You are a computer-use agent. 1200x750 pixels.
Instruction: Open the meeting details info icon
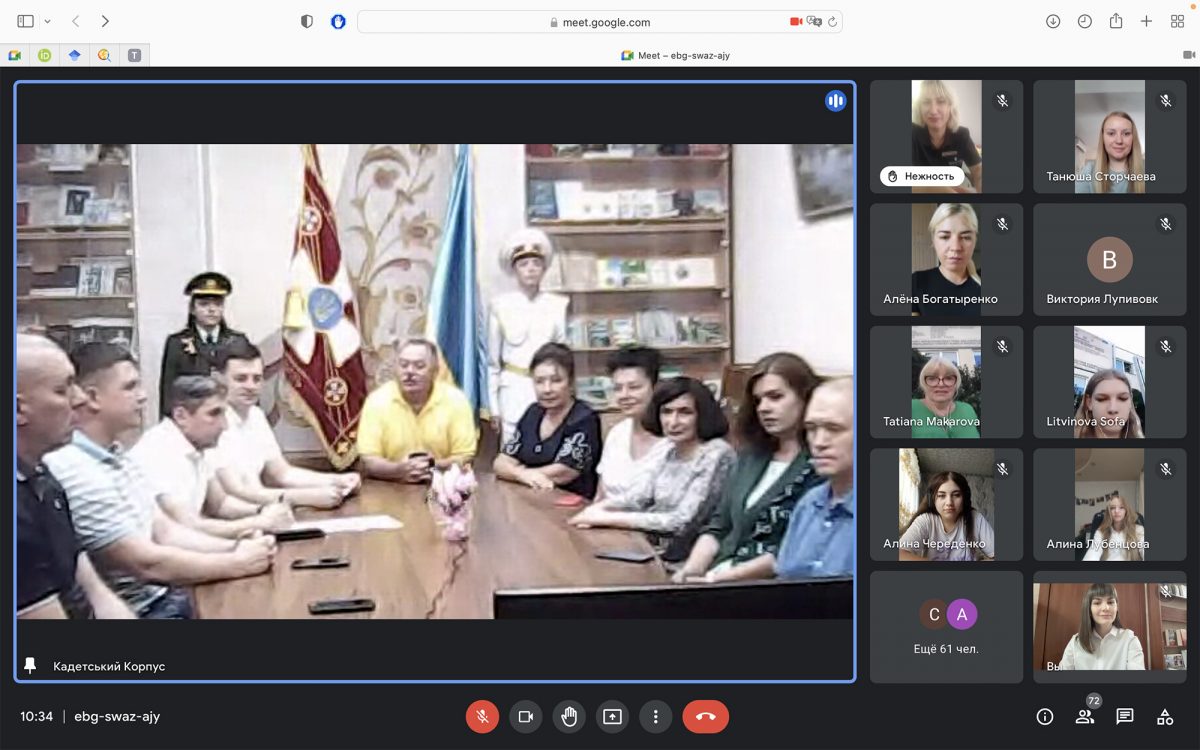click(x=1045, y=716)
